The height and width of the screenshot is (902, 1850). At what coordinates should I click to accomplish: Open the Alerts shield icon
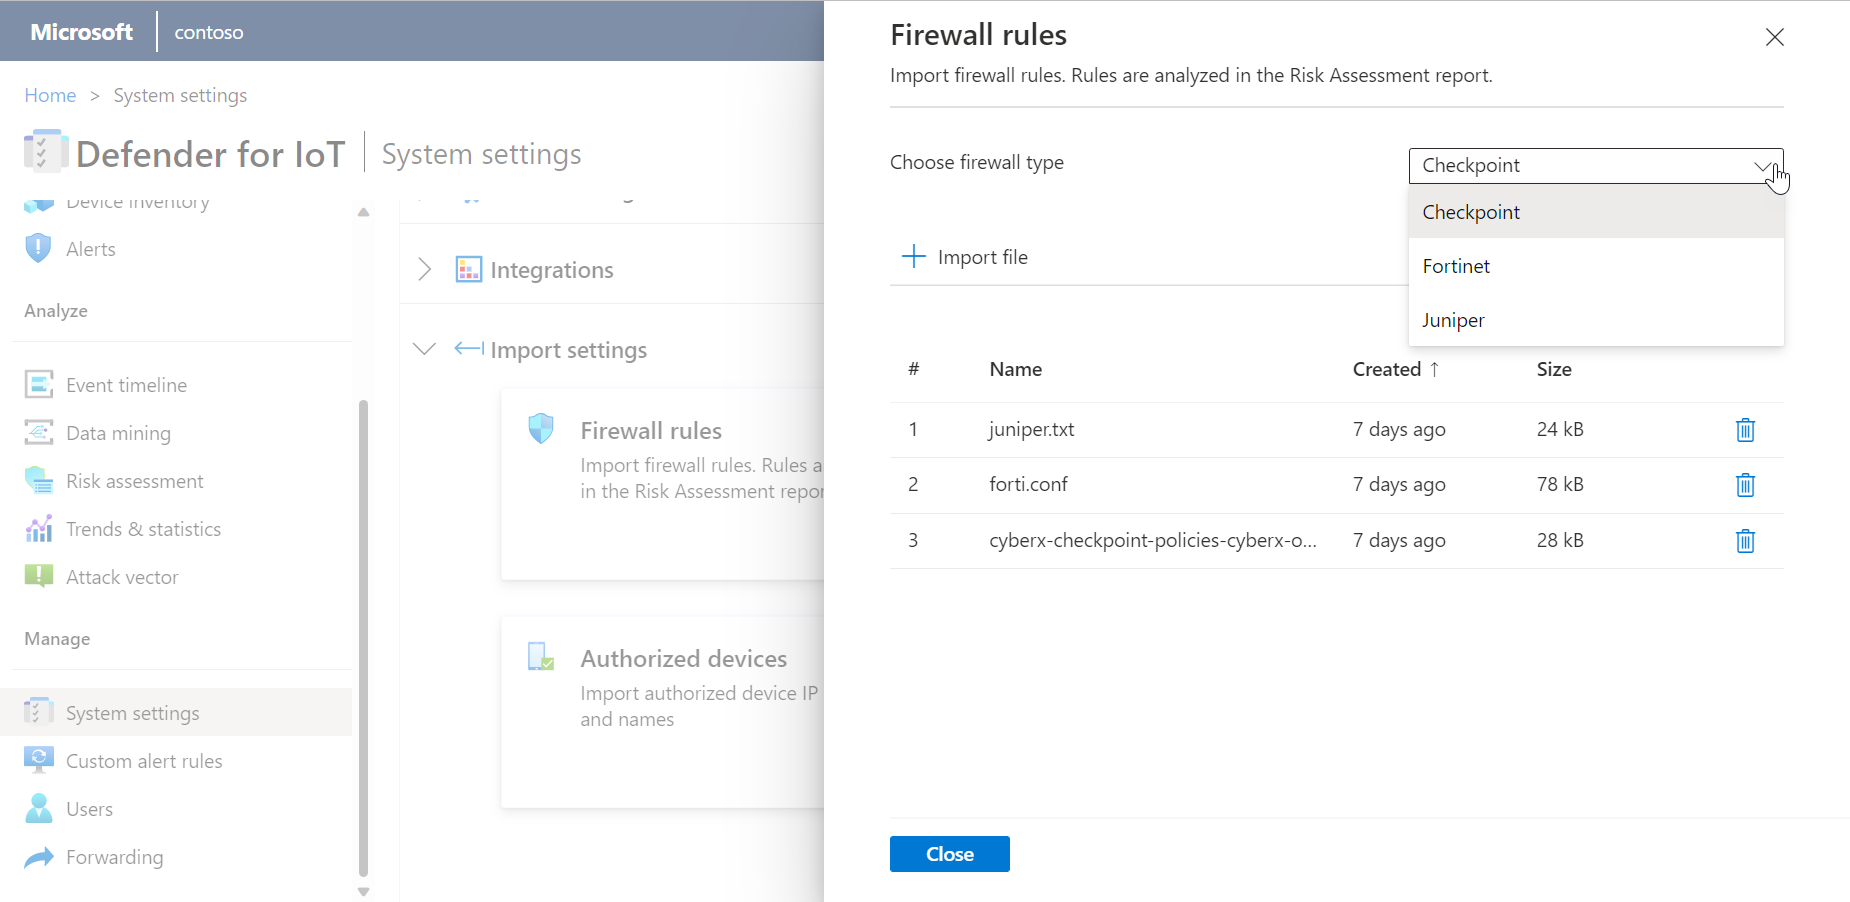pos(38,248)
